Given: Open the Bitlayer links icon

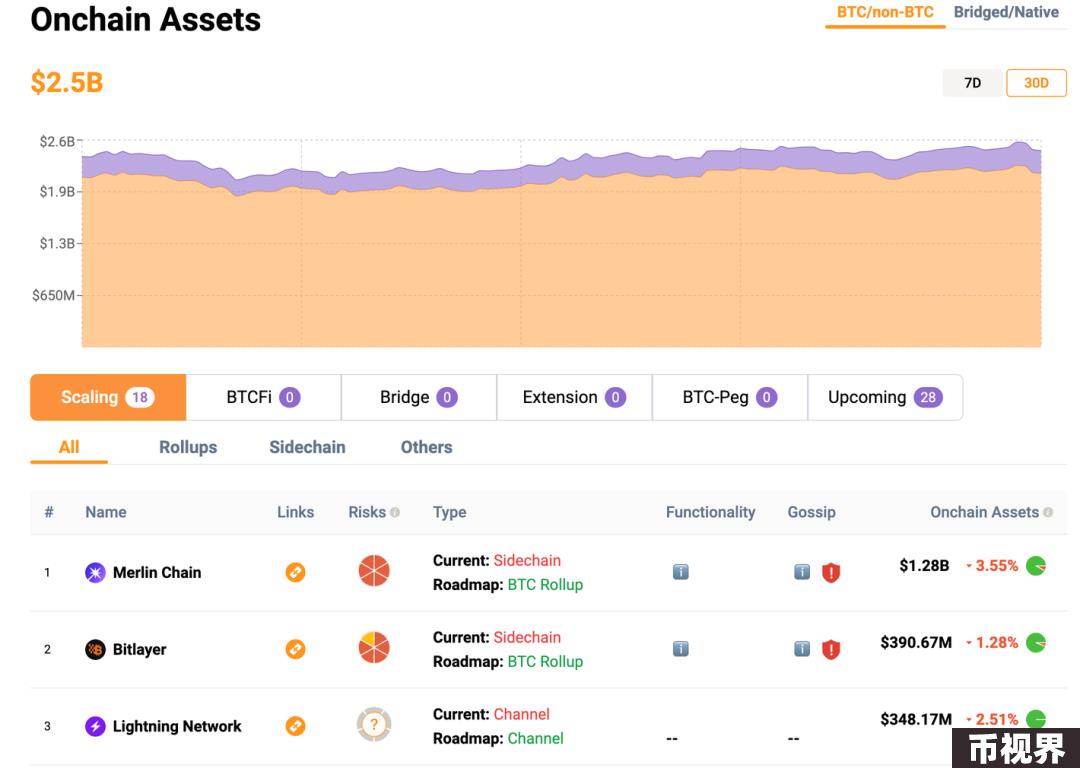Looking at the screenshot, I should (x=295, y=650).
